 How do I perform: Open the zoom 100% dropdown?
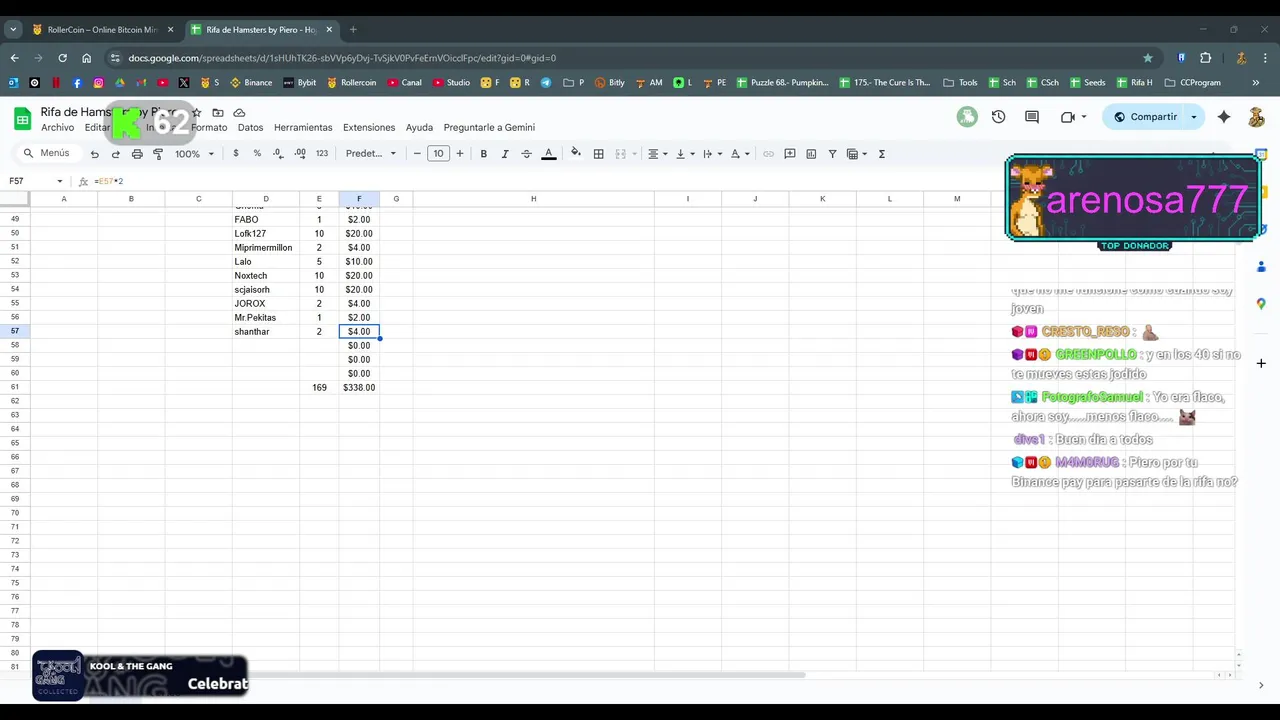point(195,154)
